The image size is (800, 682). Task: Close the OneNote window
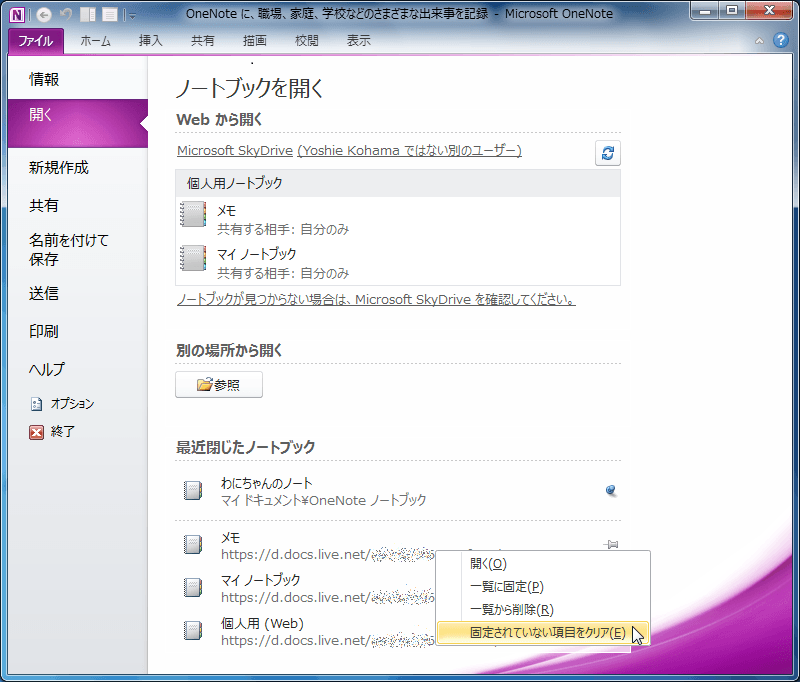769,11
